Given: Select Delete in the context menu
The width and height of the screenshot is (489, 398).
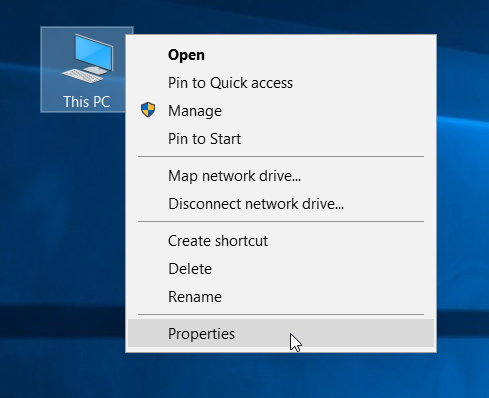Looking at the screenshot, I should click(x=281, y=269).
